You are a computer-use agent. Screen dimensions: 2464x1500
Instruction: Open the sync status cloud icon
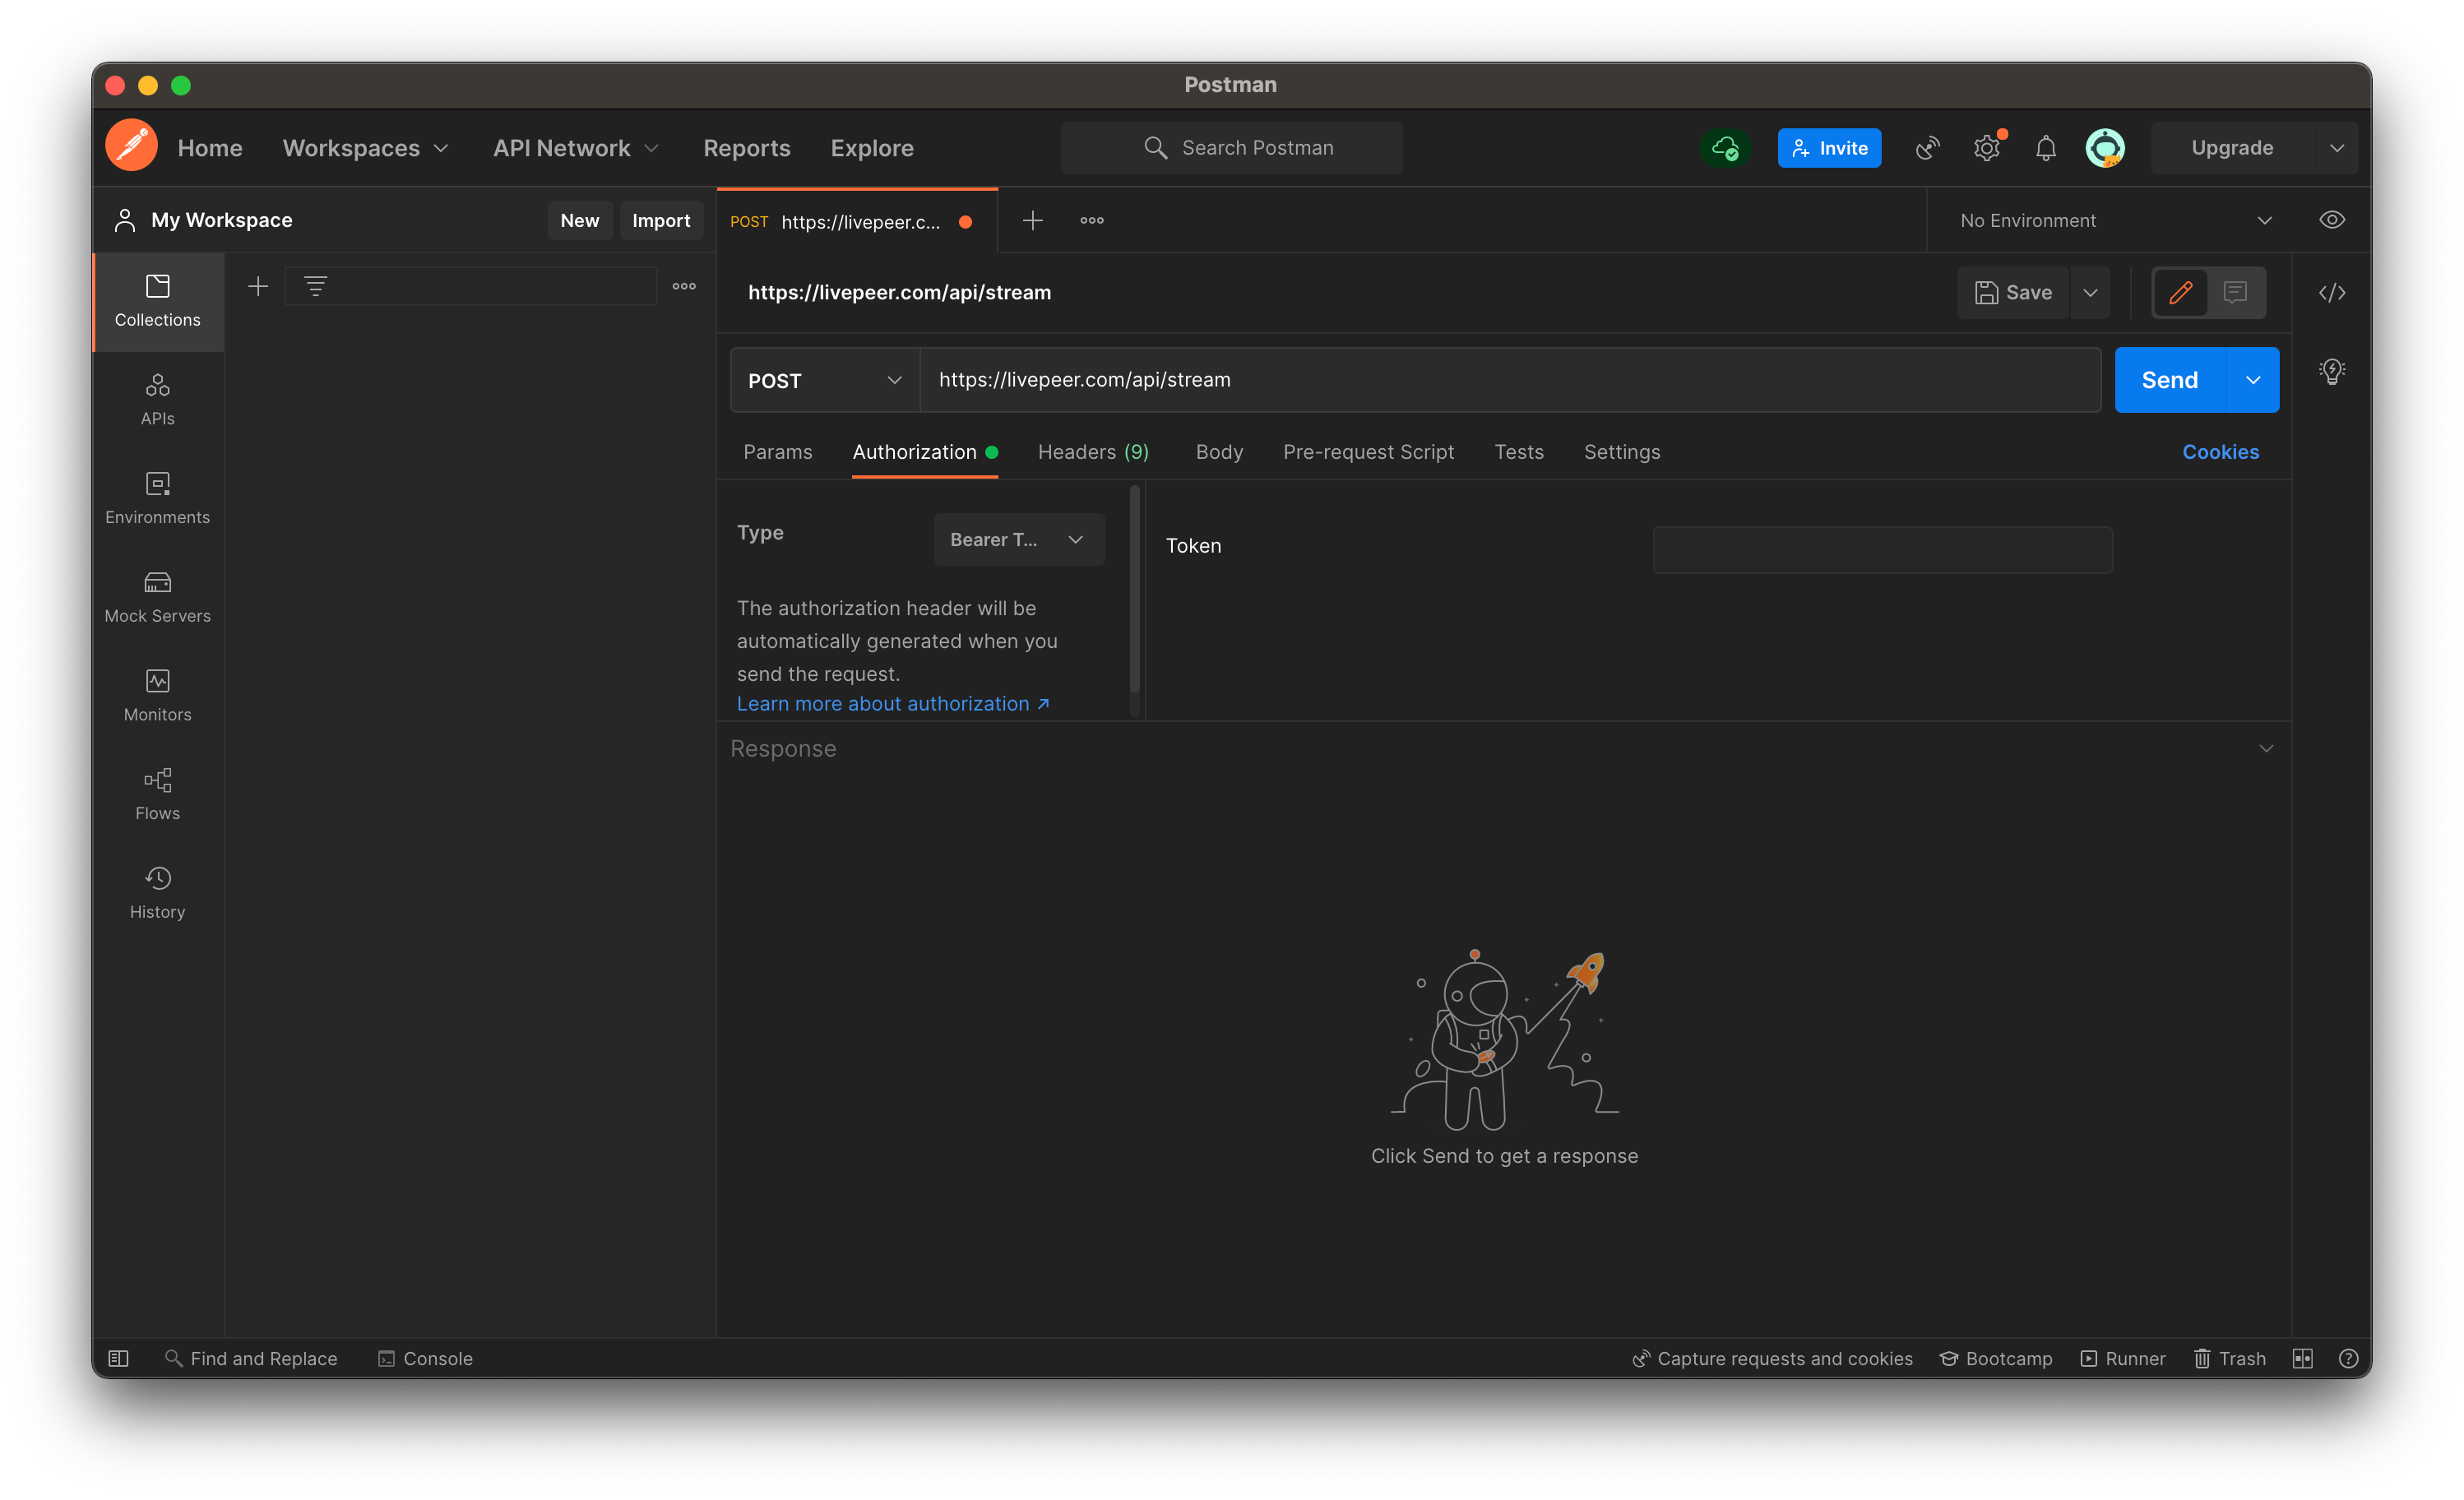coord(1725,148)
